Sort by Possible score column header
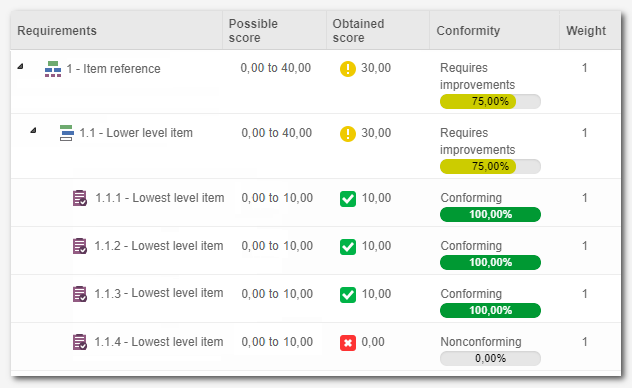The width and height of the screenshot is (632, 388). tap(274, 31)
